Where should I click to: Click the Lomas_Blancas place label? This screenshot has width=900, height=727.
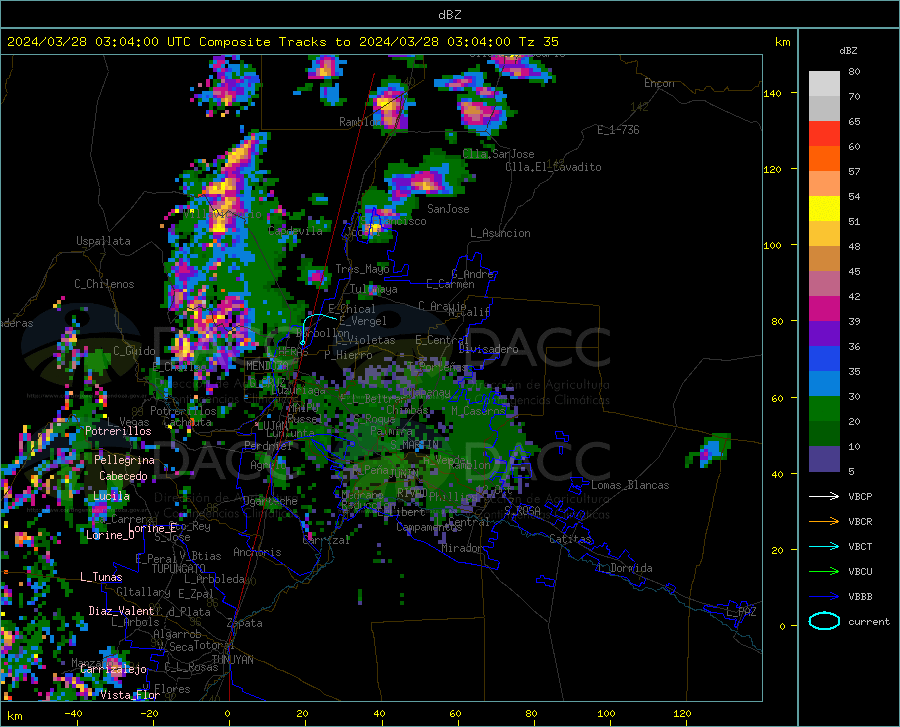[630, 485]
